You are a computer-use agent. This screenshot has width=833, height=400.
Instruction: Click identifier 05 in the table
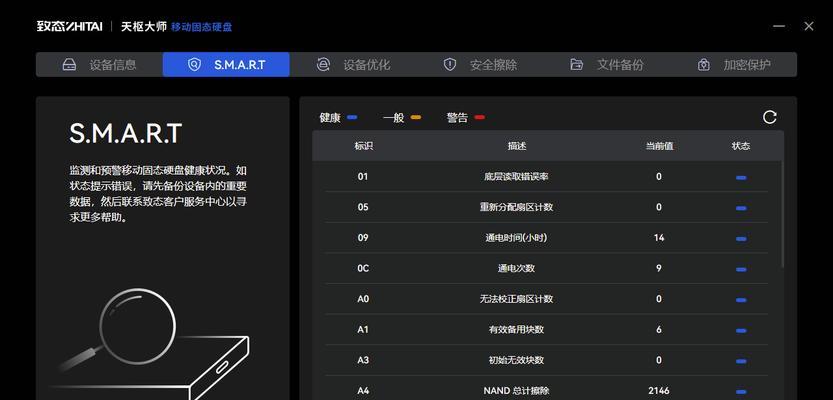[363, 207]
